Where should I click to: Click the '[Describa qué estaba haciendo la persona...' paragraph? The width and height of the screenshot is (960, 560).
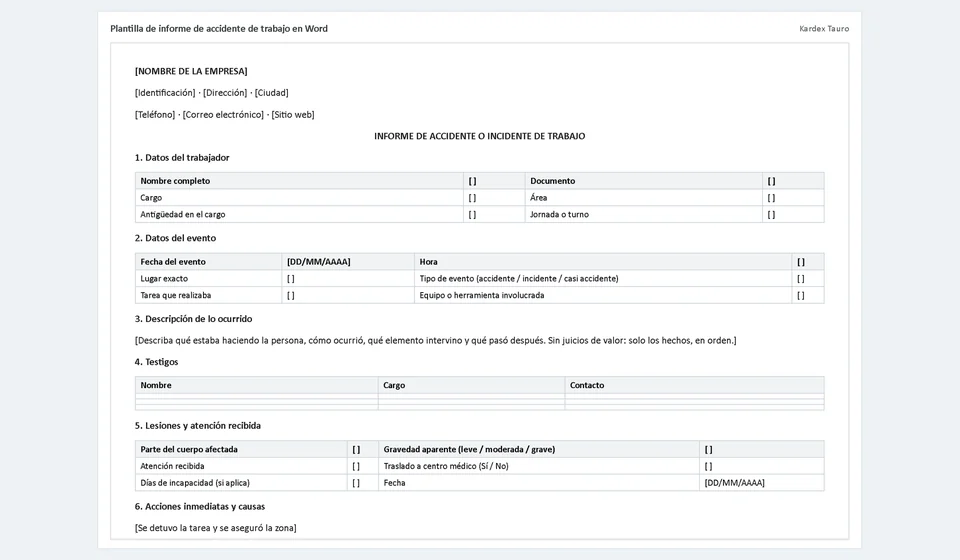pos(435,340)
